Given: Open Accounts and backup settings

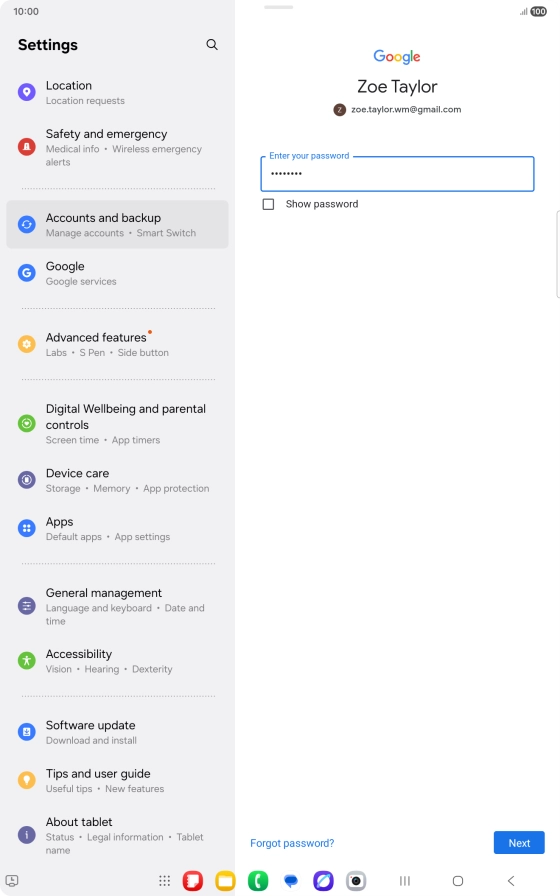Looking at the screenshot, I should tap(117, 225).
